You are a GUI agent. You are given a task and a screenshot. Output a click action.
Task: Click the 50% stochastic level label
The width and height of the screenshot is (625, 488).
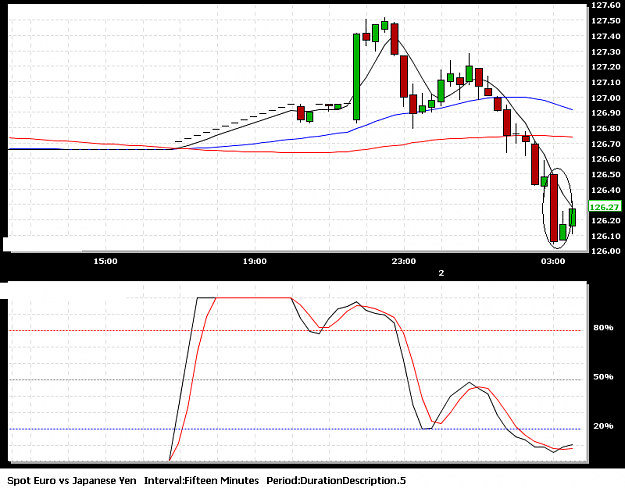tap(603, 377)
